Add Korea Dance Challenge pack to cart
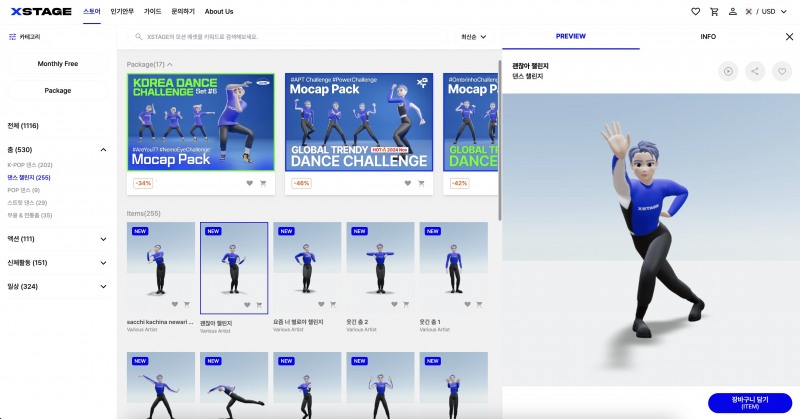 point(263,183)
